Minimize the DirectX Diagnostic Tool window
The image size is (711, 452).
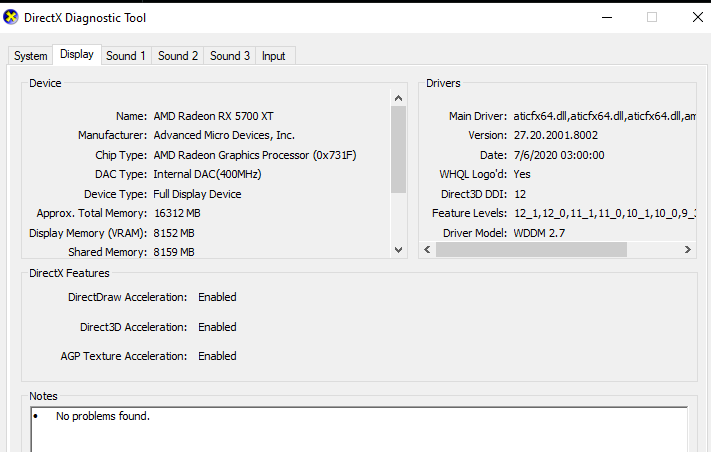point(607,18)
